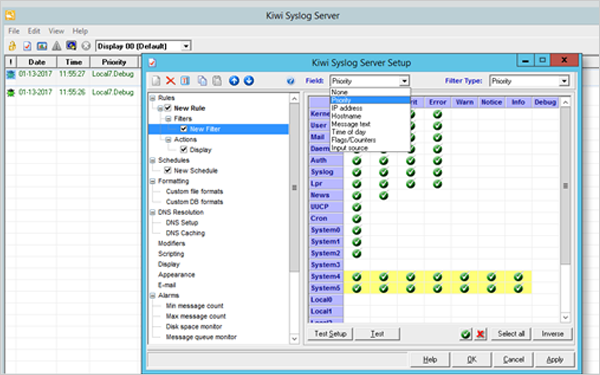This screenshot has height=375, width=600.
Task: Toggle the Auth Error green check cell
Action: [437, 161]
